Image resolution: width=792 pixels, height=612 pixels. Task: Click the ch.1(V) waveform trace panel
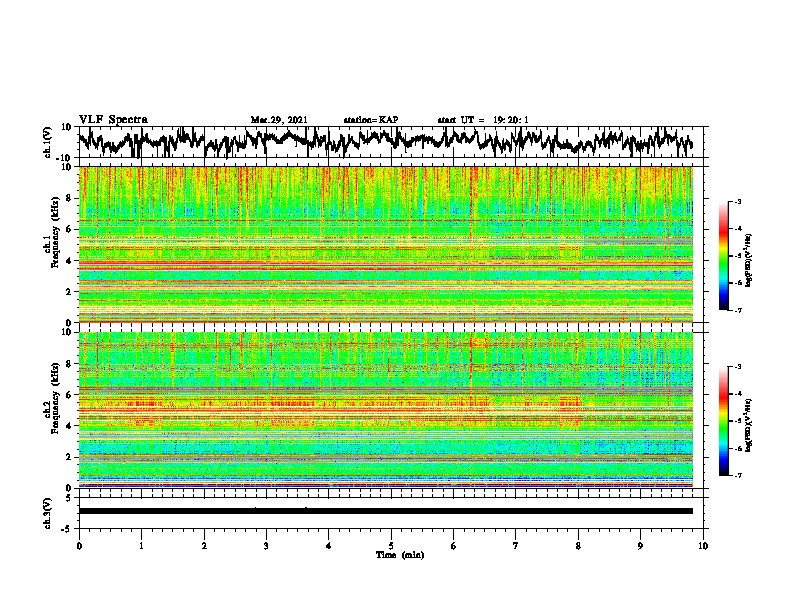(393, 142)
